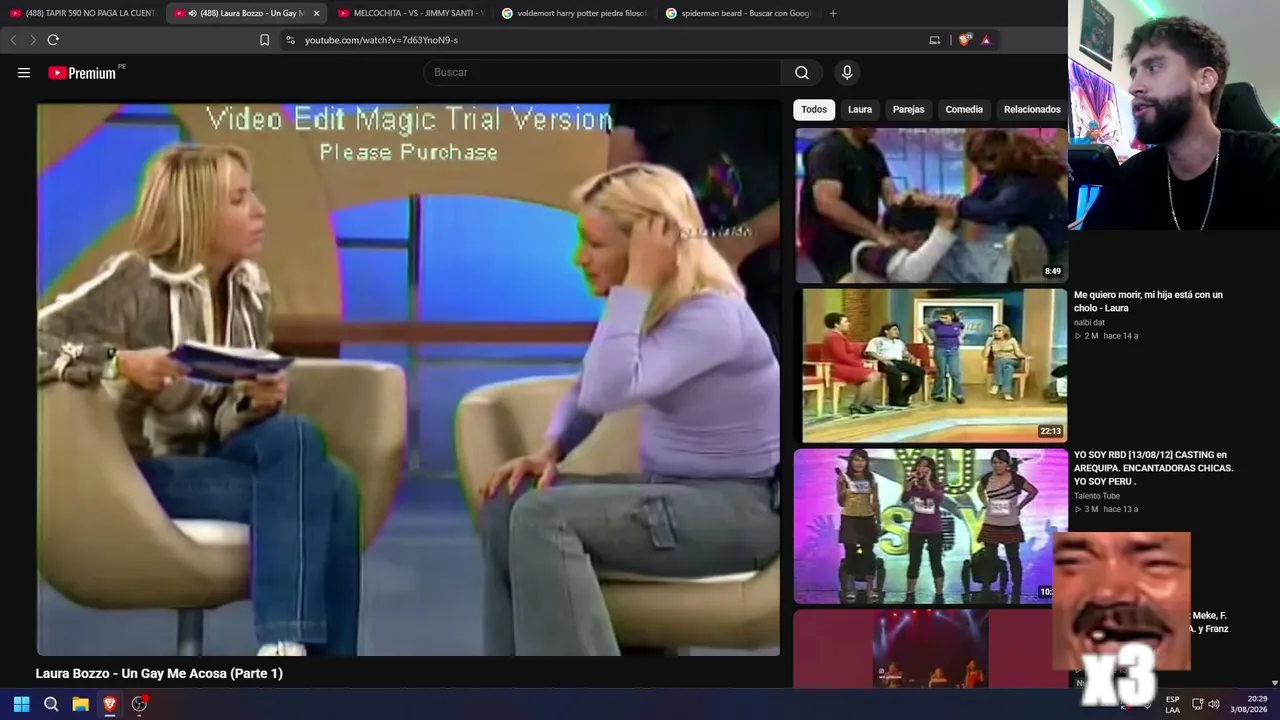Click the search magnifier button
This screenshot has height=720, width=1280.
[802, 73]
